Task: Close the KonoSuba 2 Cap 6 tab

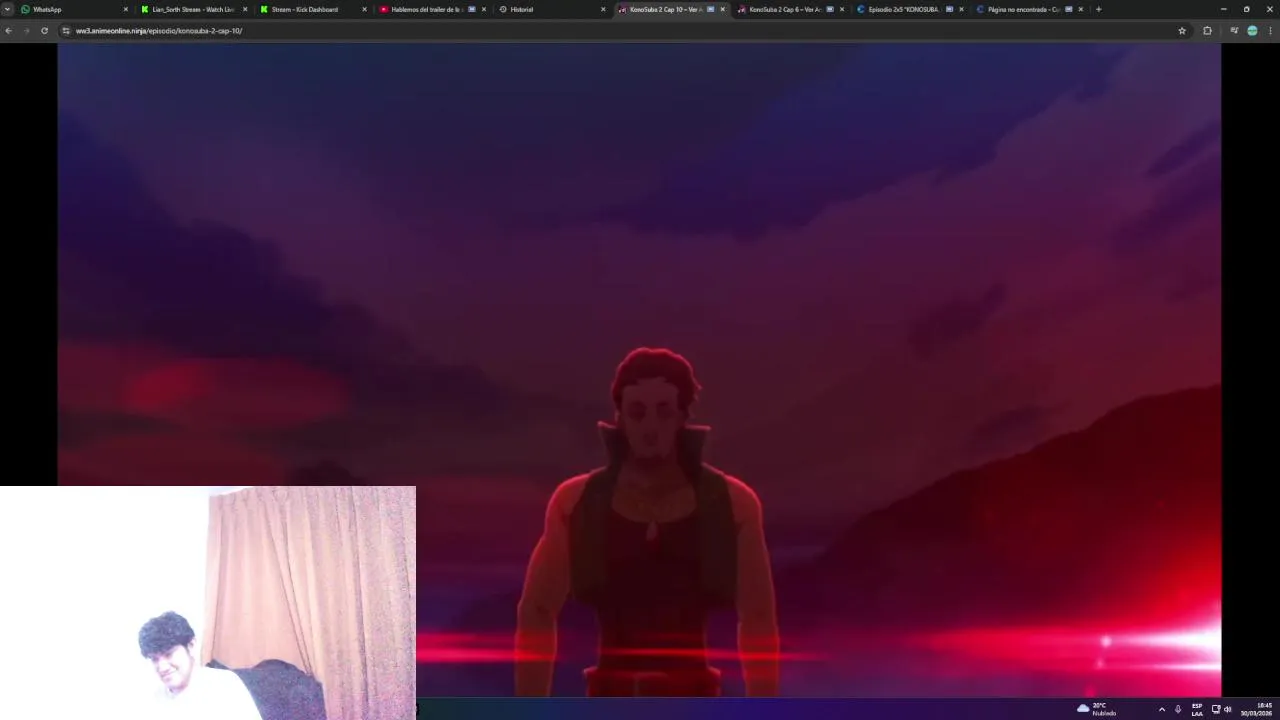Action: click(842, 9)
